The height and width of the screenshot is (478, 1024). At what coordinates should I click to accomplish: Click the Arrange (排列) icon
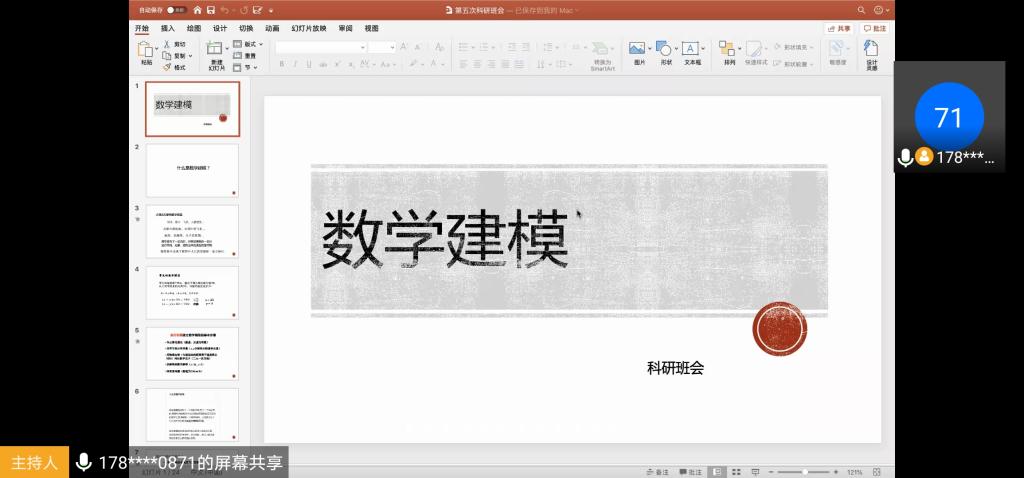728,51
